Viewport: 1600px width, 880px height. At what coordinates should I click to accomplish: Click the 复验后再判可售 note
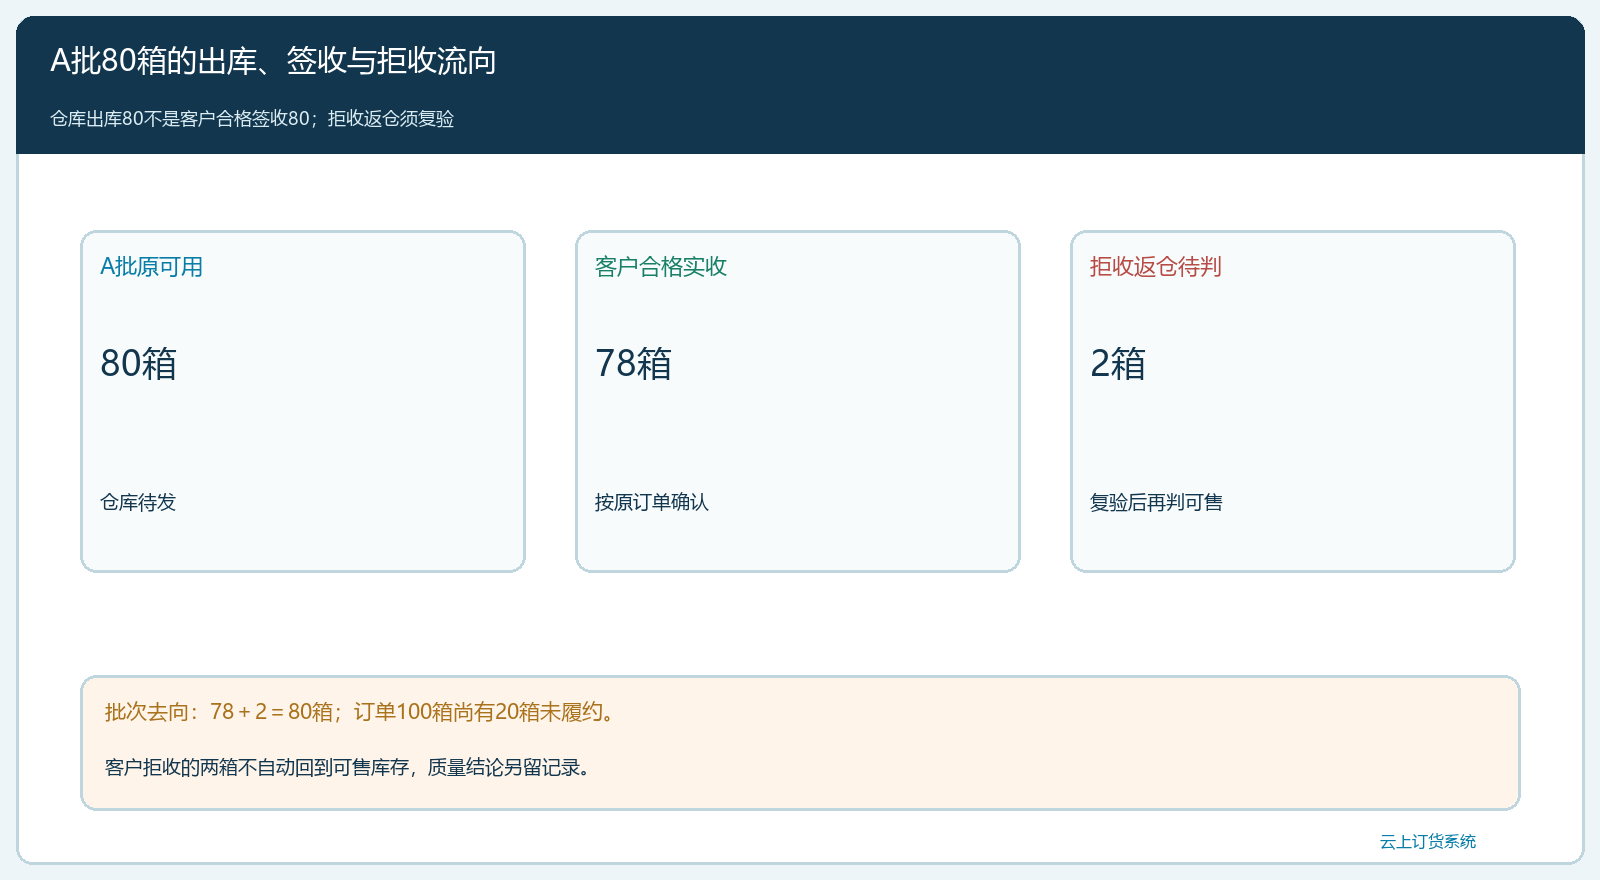tap(1157, 502)
